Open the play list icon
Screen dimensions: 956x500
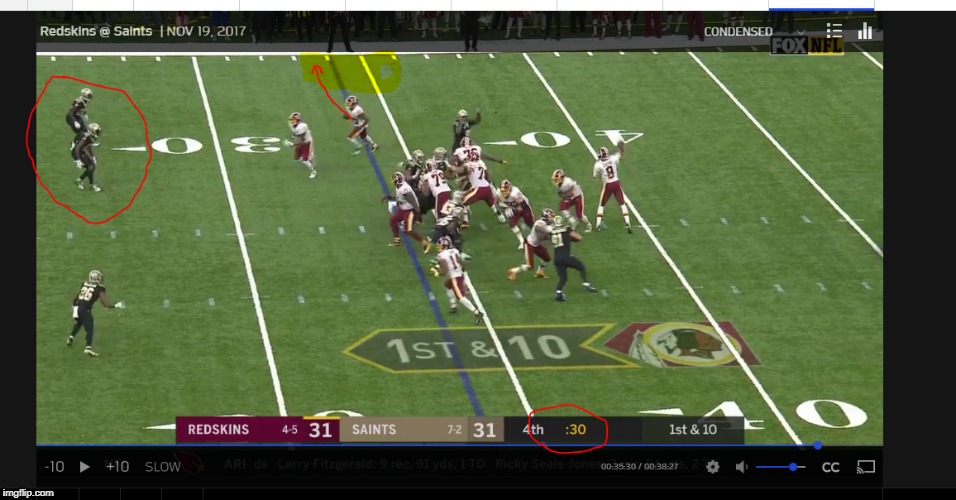click(x=834, y=30)
